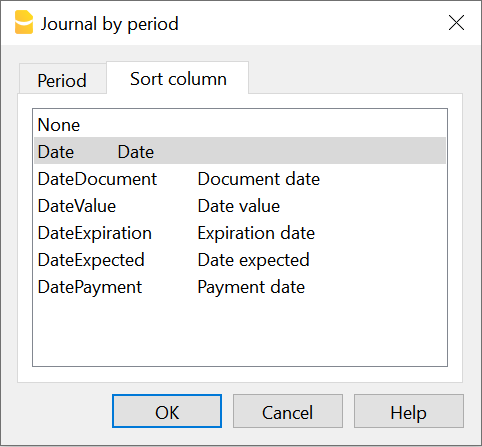Pick the DatePayment sort option
The width and height of the screenshot is (482, 447).
(240, 287)
